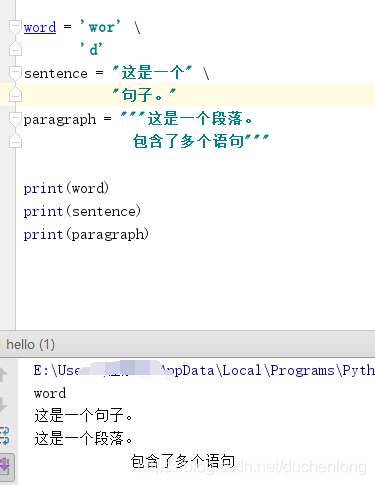This screenshot has height=485, width=375.
Task: Click the underlined 'word' variable name
Action: (40, 27)
